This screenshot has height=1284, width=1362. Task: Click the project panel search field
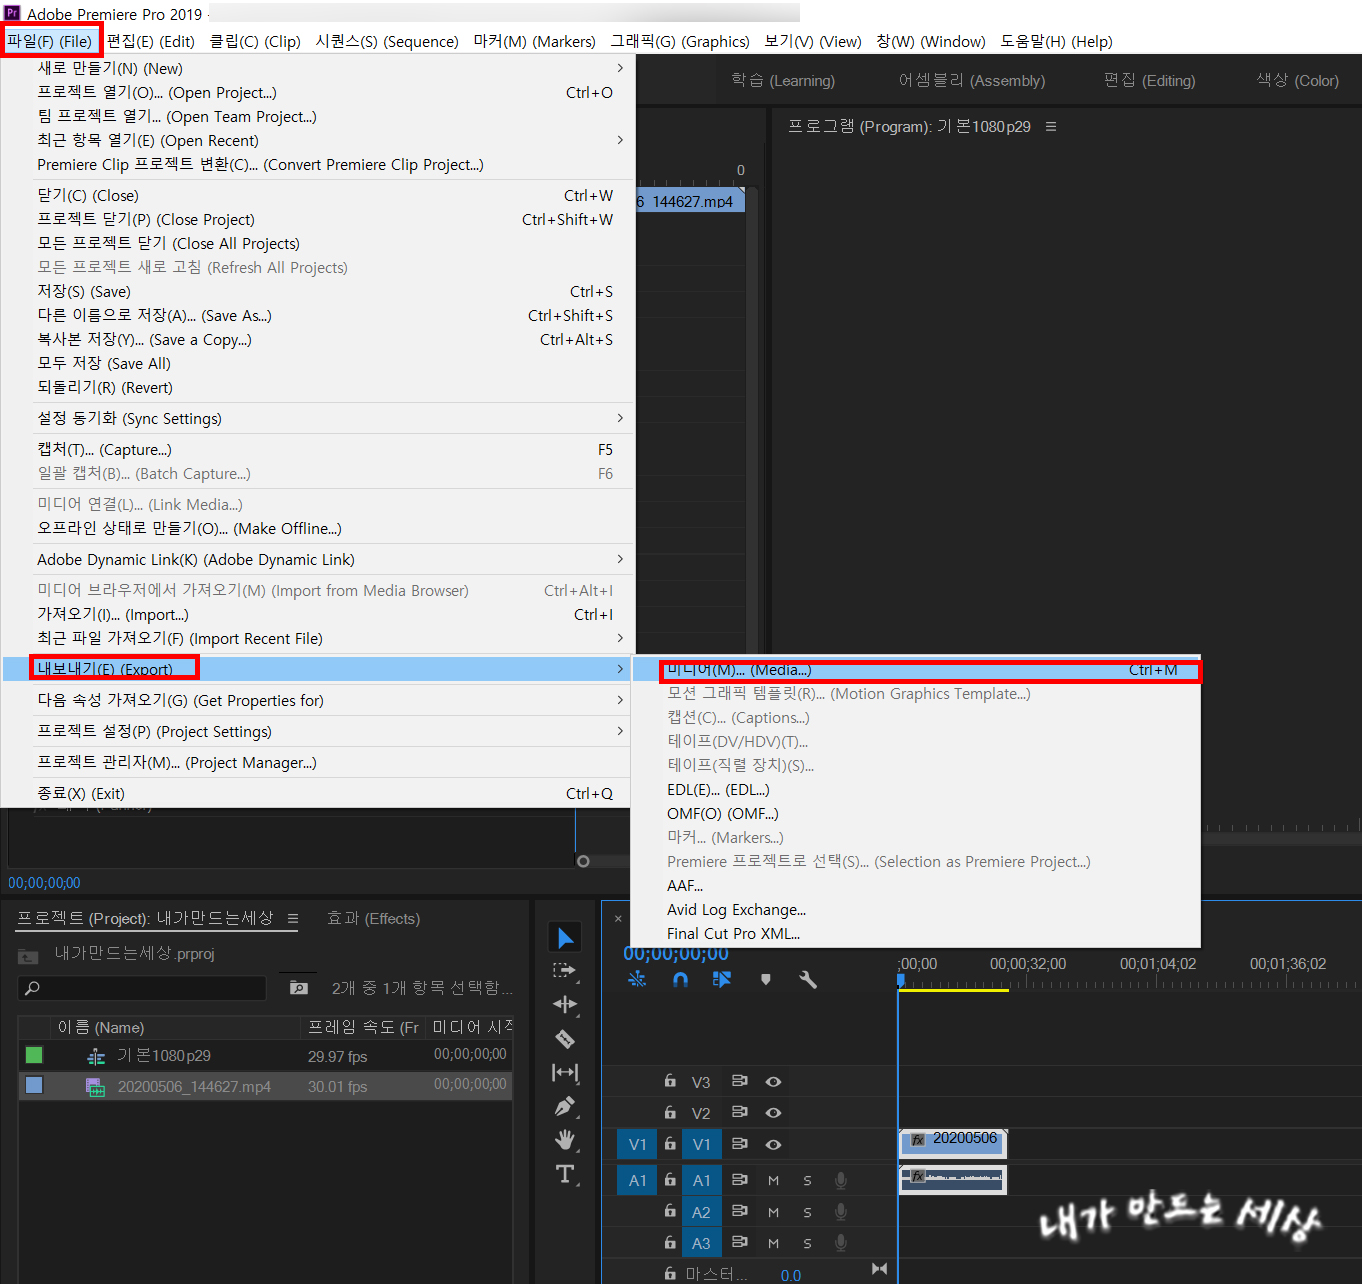point(142,988)
